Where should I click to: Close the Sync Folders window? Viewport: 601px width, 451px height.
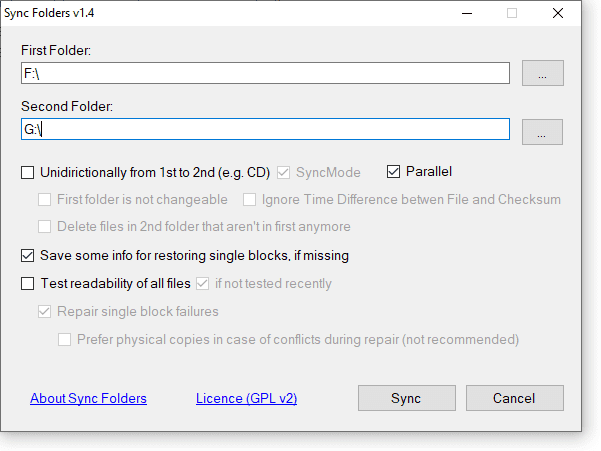(557, 13)
